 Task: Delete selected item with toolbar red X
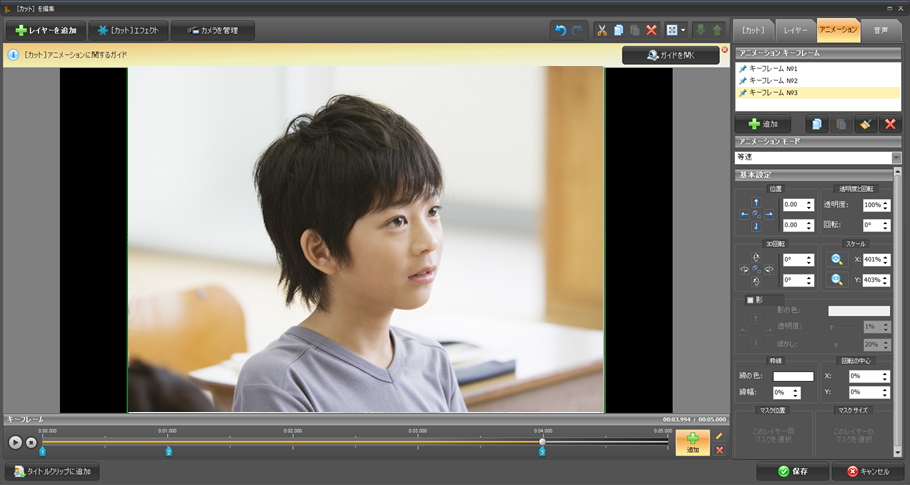tap(651, 31)
